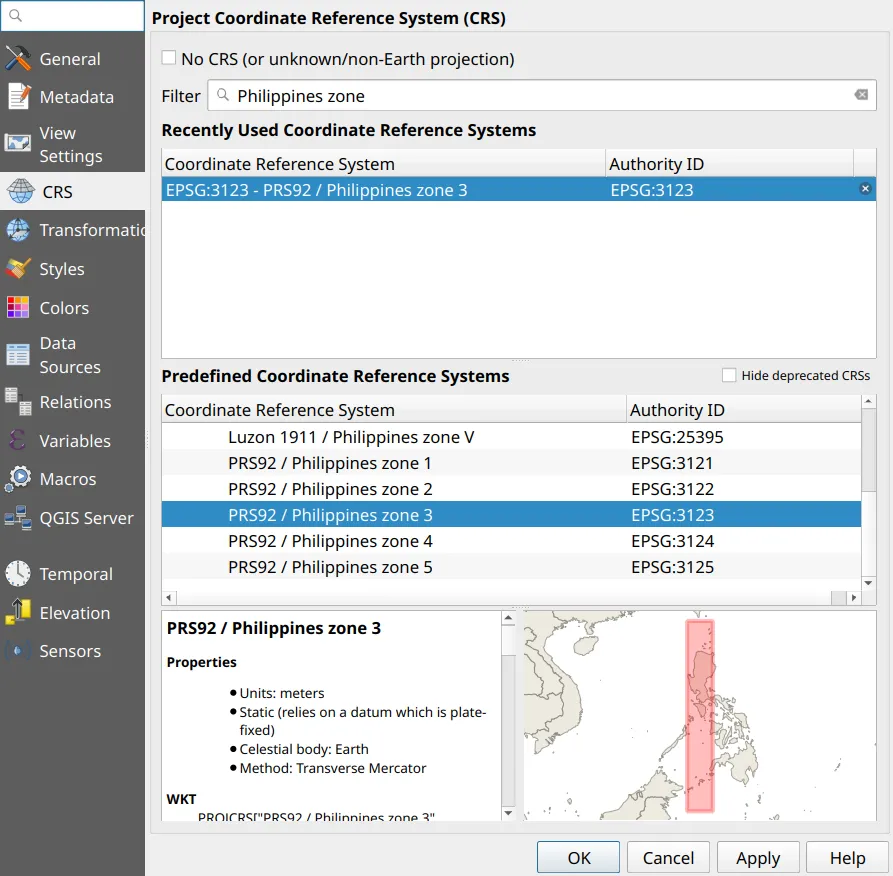The height and width of the screenshot is (876, 893).
Task: Click EPSG:25395 authority ID cell
Action: (677, 437)
